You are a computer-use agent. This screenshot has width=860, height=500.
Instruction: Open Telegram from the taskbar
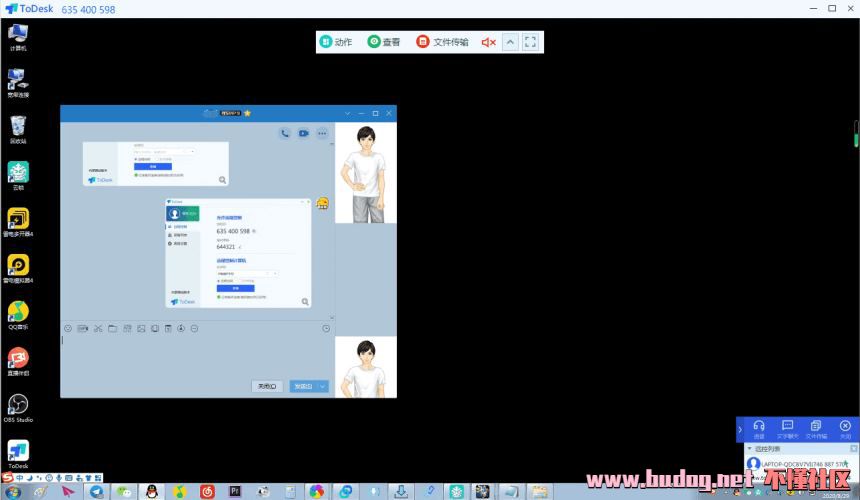(97, 492)
